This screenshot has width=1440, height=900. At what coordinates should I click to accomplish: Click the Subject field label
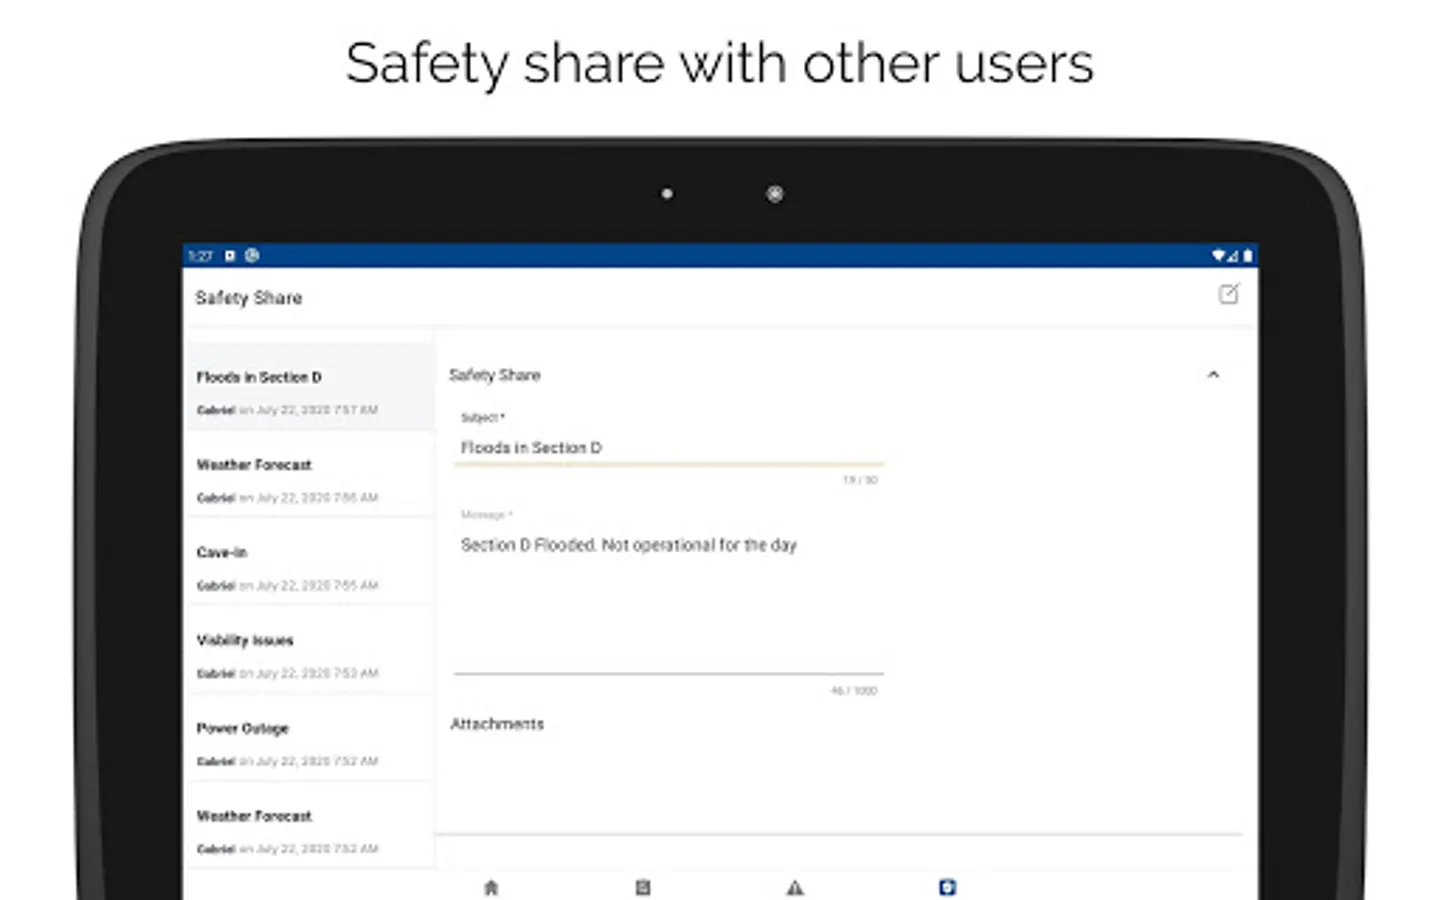(x=483, y=417)
